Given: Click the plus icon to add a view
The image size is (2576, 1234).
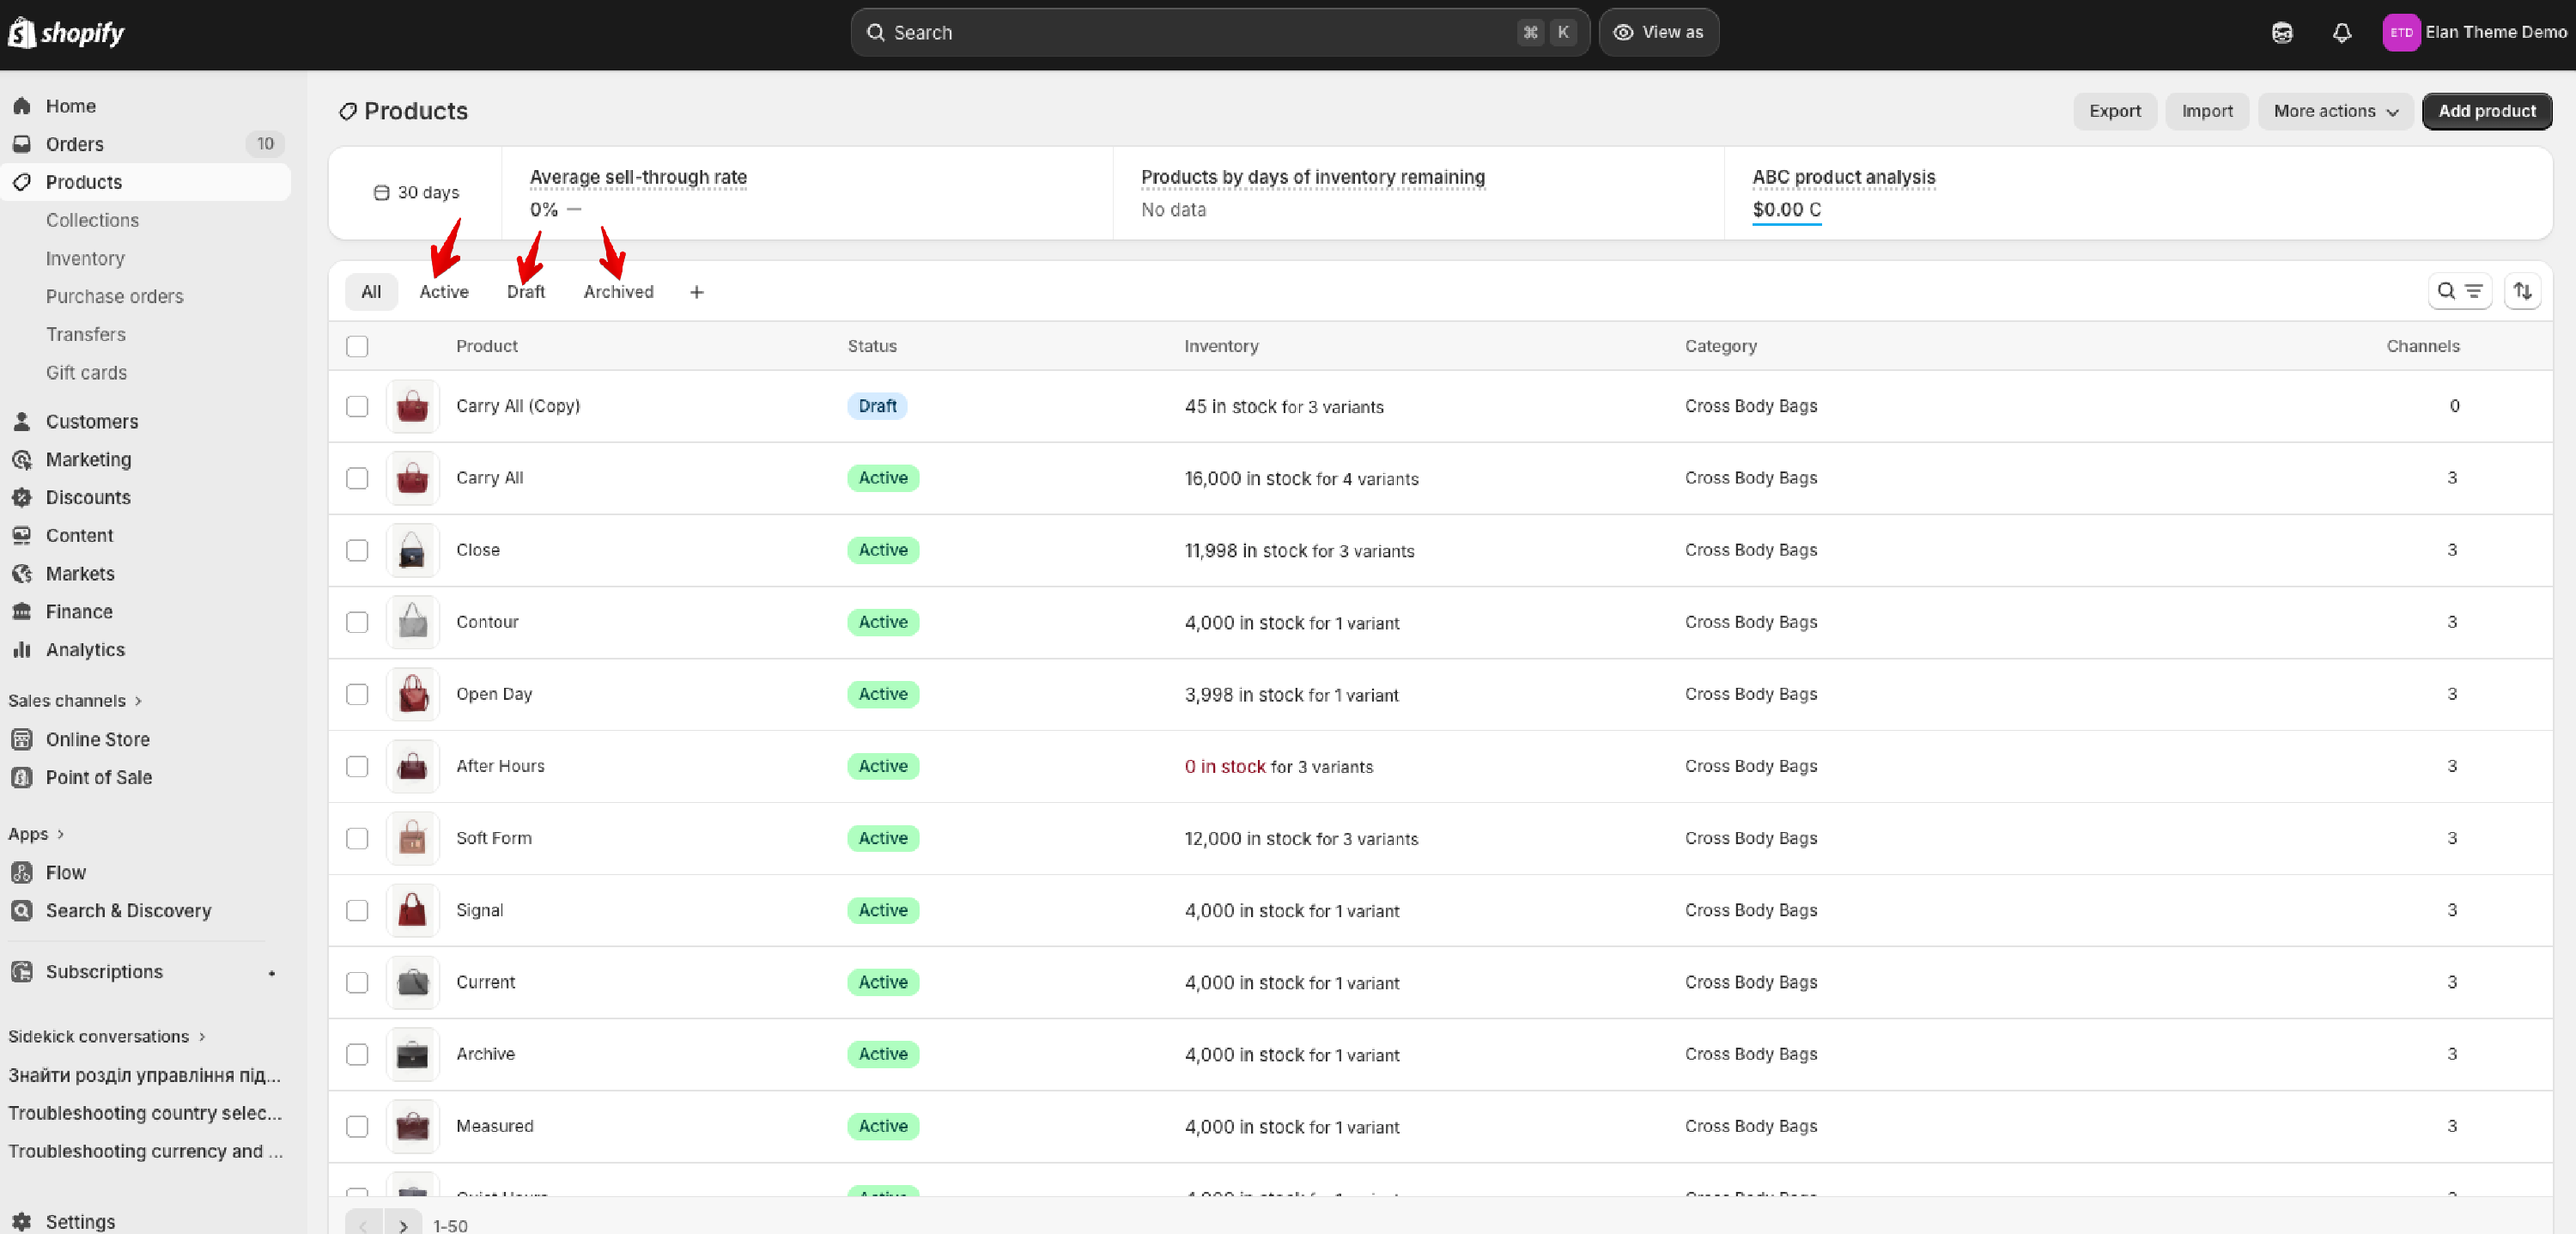Looking at the screenshot, I should 696,292.
